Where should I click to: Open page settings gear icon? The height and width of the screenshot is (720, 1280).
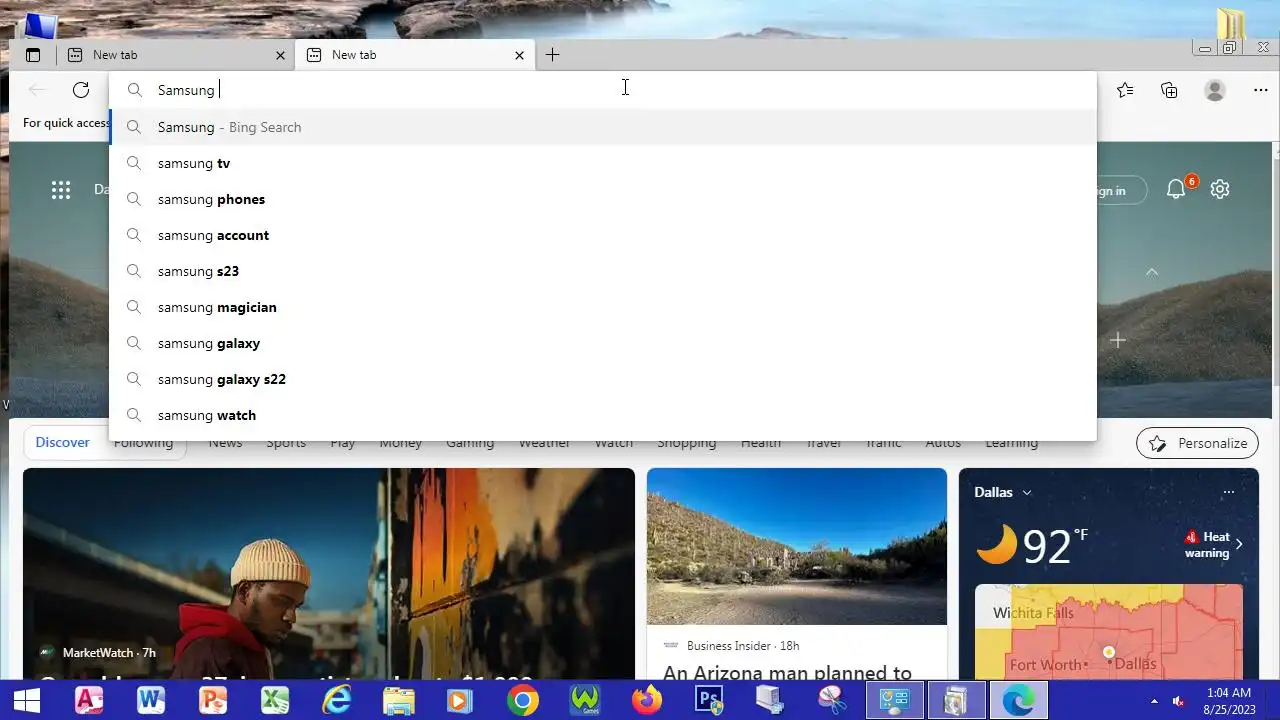point(1220,189)
